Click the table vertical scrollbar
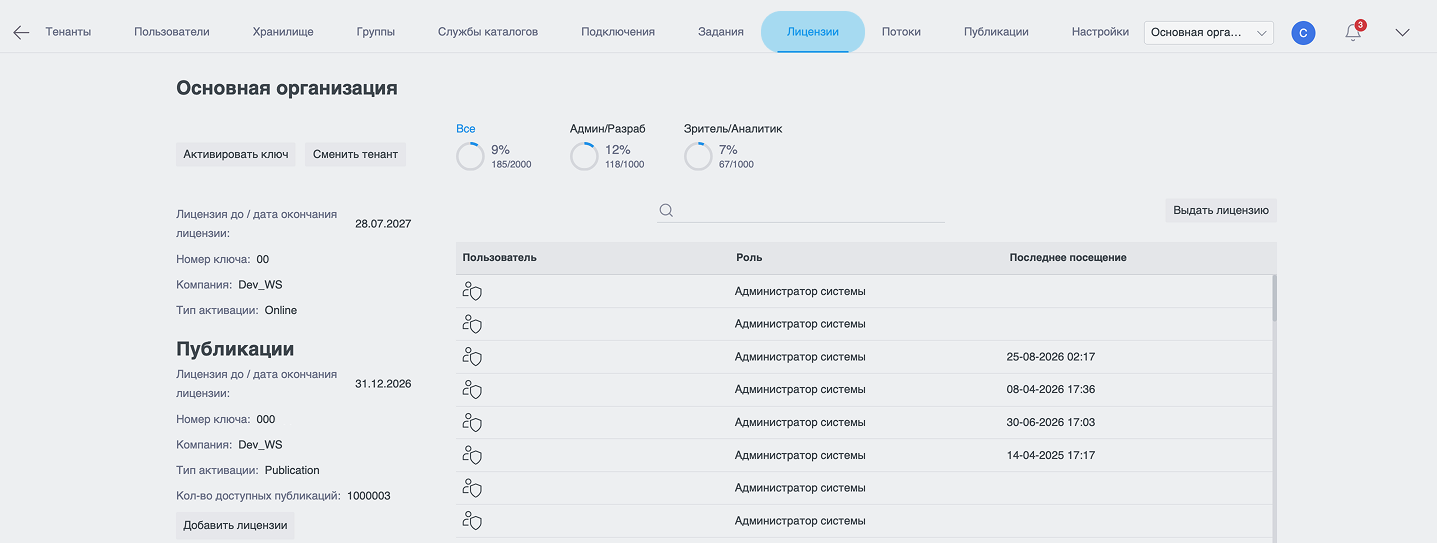1437x543 pixels. point(1274,298)
